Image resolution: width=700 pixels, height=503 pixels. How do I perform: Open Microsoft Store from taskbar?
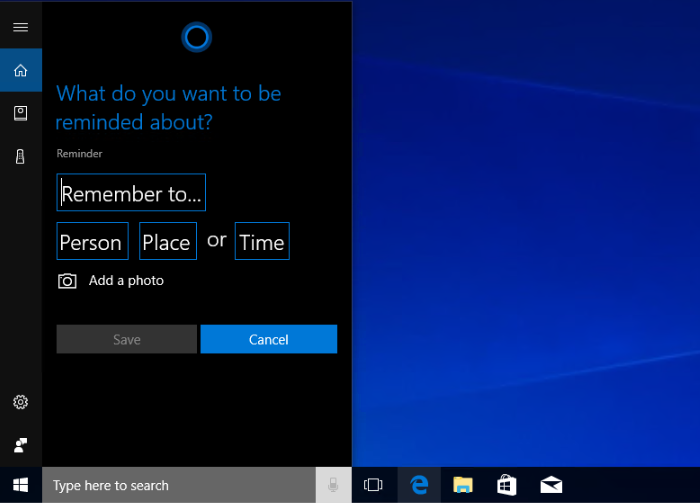tap(507, 485)
